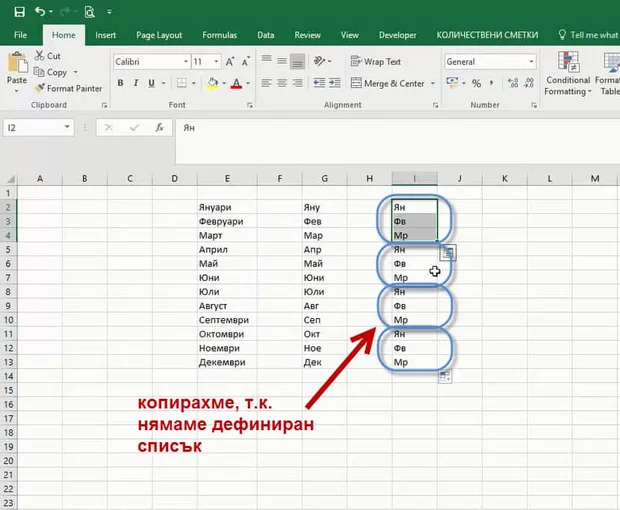Open the View tab

point(350,35)
